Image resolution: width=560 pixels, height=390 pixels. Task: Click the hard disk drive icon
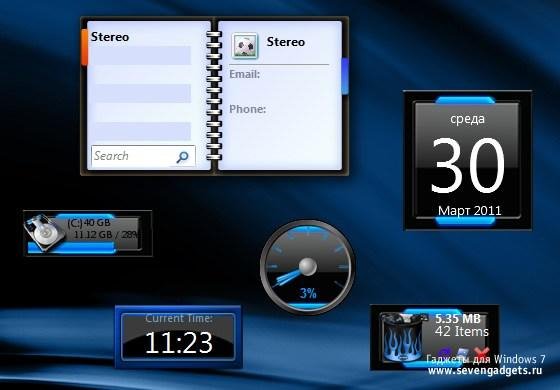(44, 233)
